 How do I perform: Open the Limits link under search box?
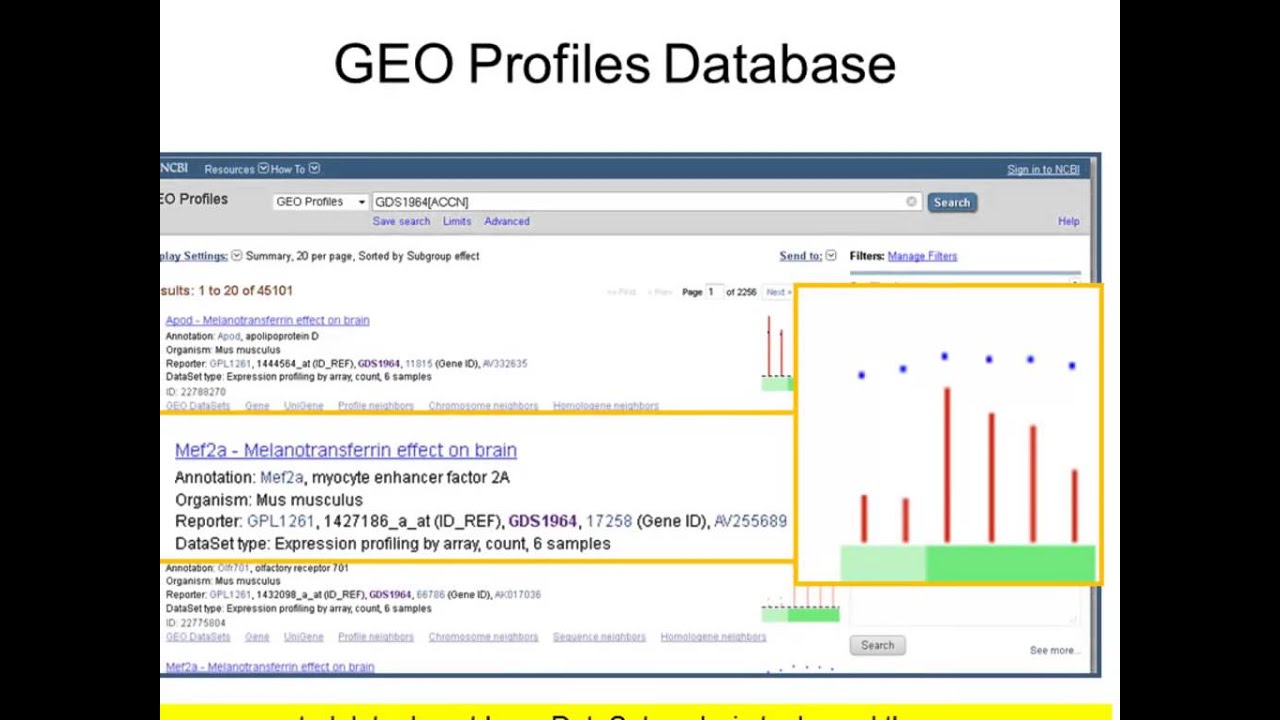(457, 221)
